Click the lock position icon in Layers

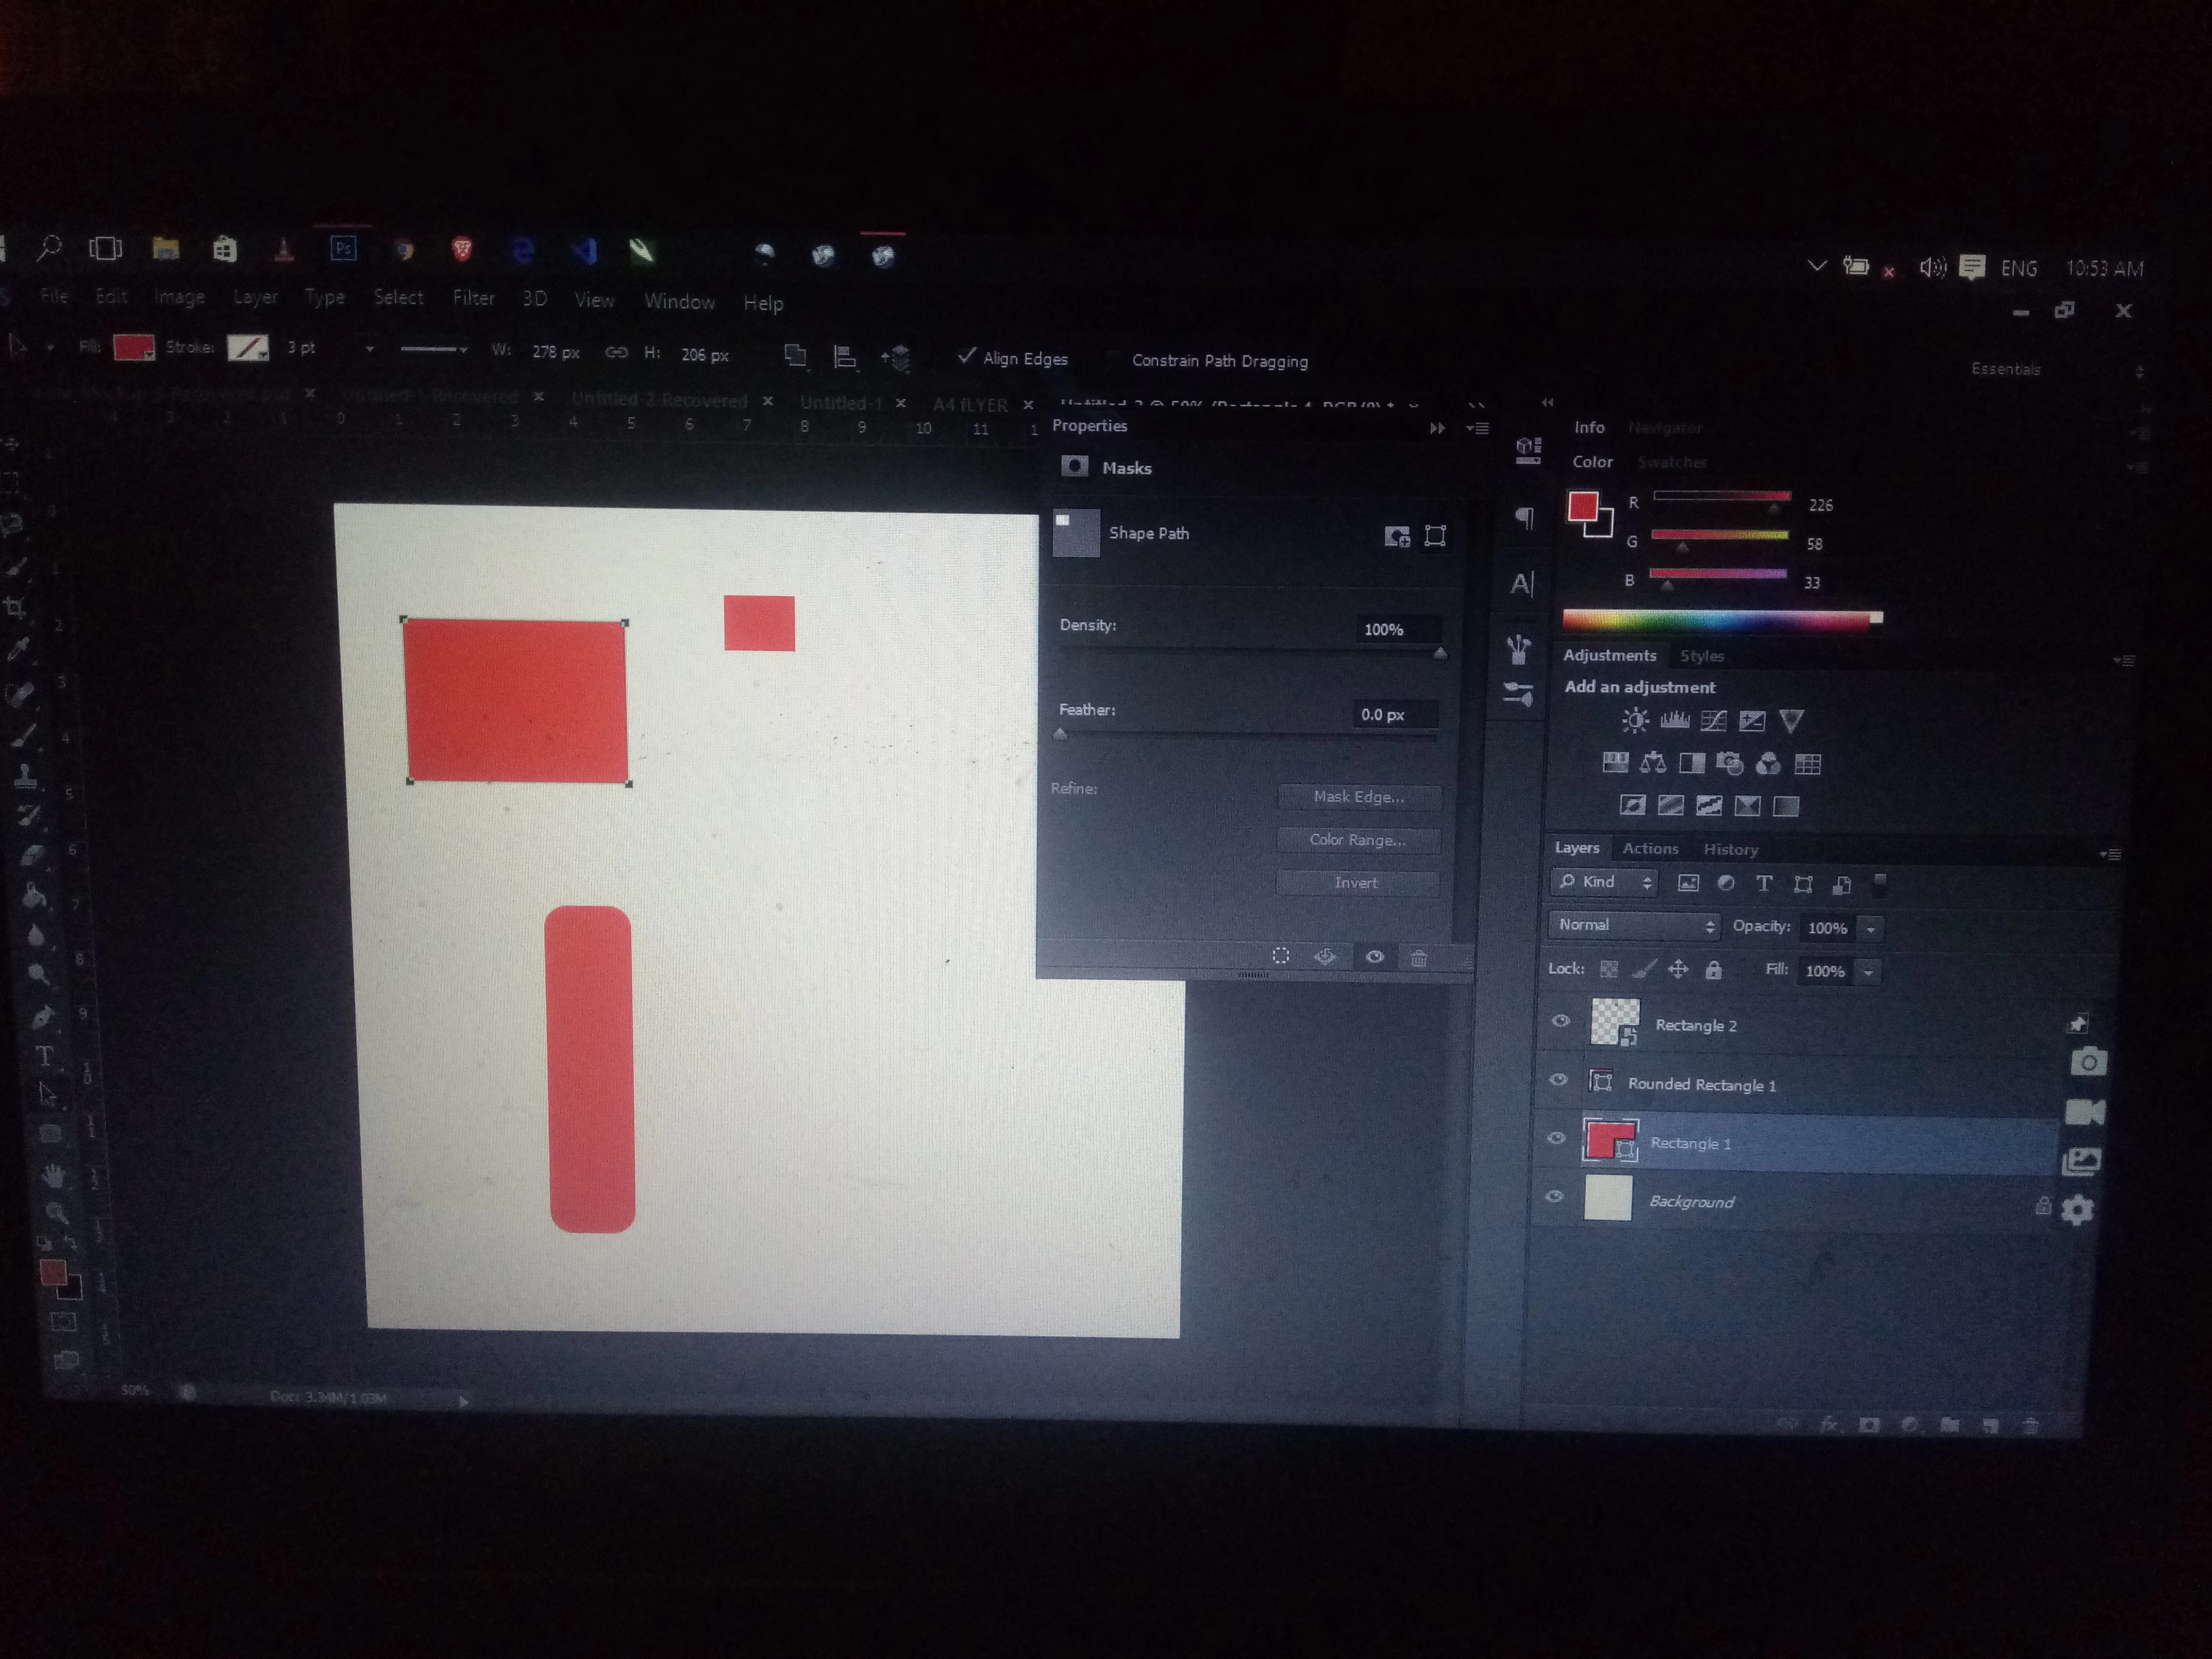tap(1678, 969)
